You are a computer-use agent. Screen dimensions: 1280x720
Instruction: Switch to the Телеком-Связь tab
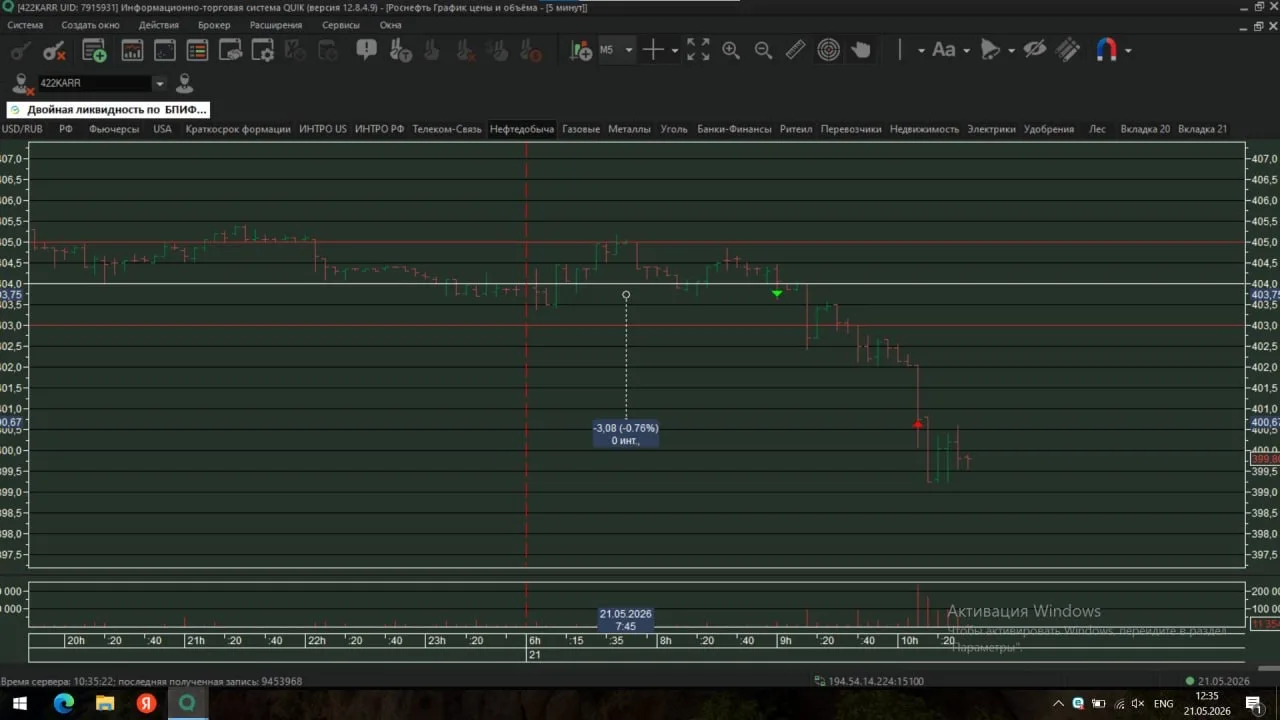tap(447, 129)
